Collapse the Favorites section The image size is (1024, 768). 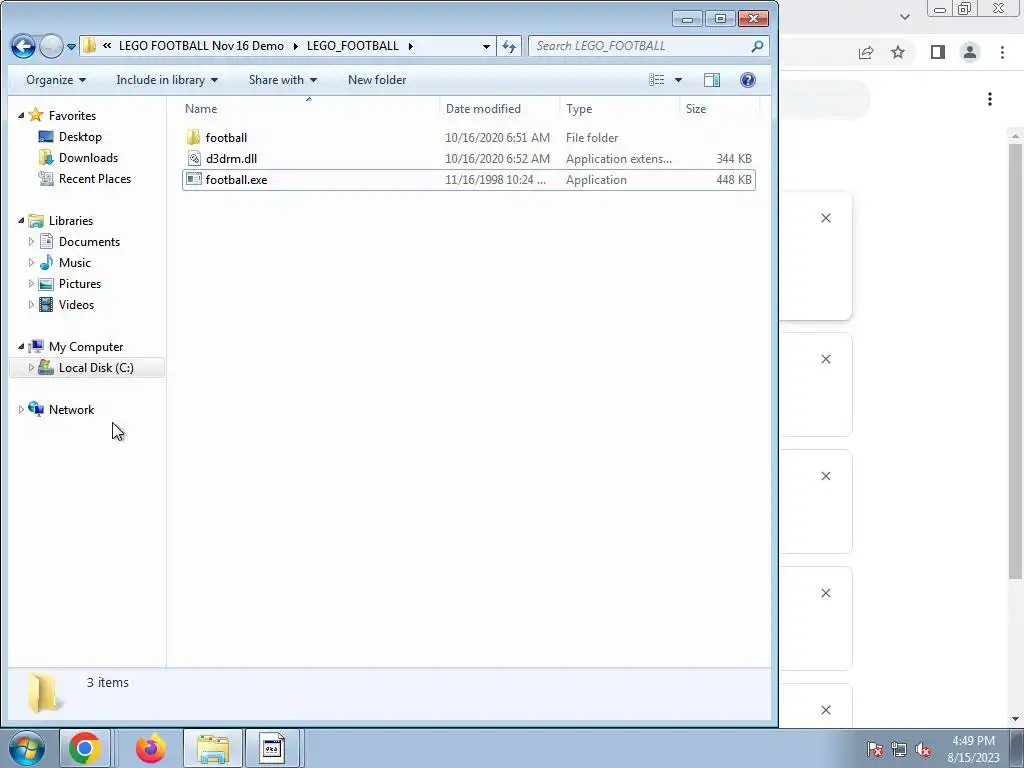click(x=21, y=115)
